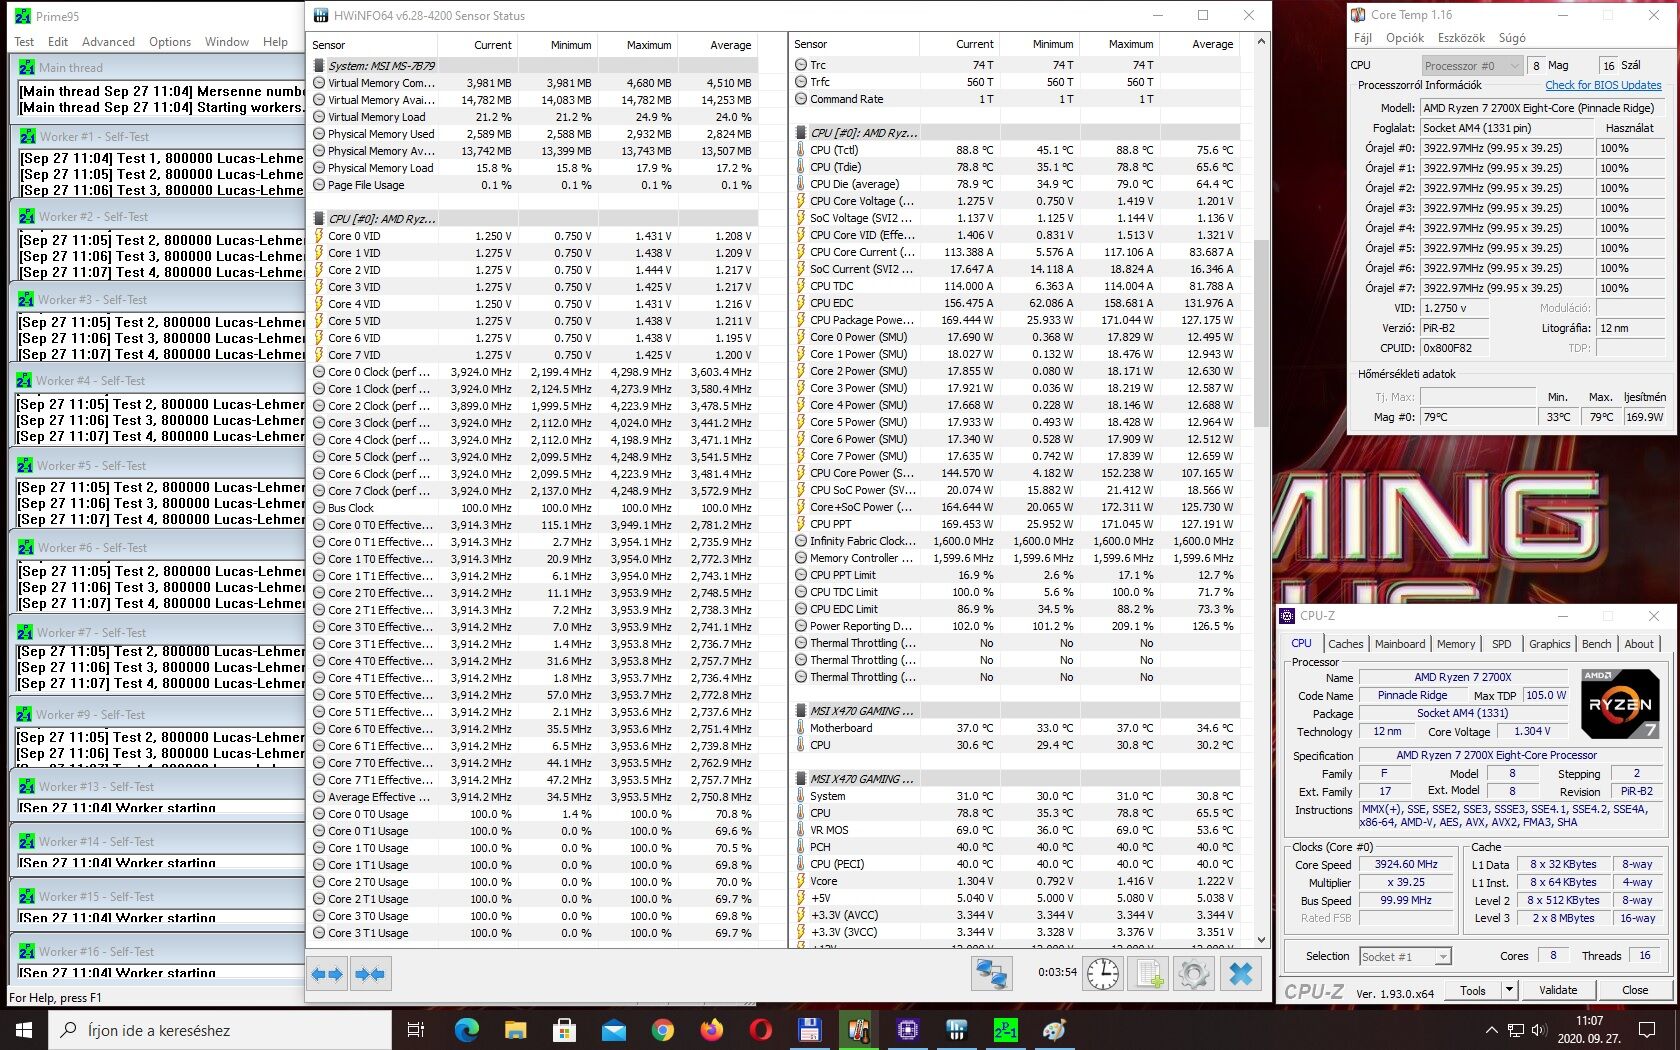The height and width of the screenshot is (1050, 1680).
Task: Launch Firefox from taskbar
Action: [711, 1030]
